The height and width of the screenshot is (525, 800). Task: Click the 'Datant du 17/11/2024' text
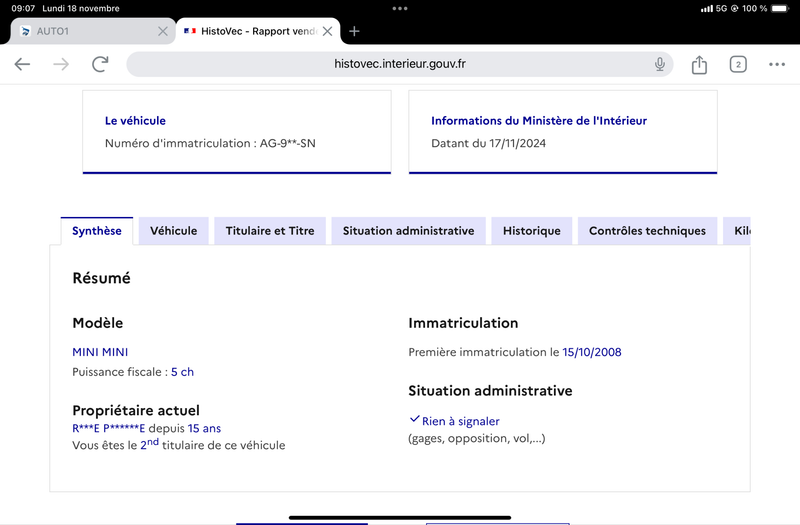coord(488,143)
